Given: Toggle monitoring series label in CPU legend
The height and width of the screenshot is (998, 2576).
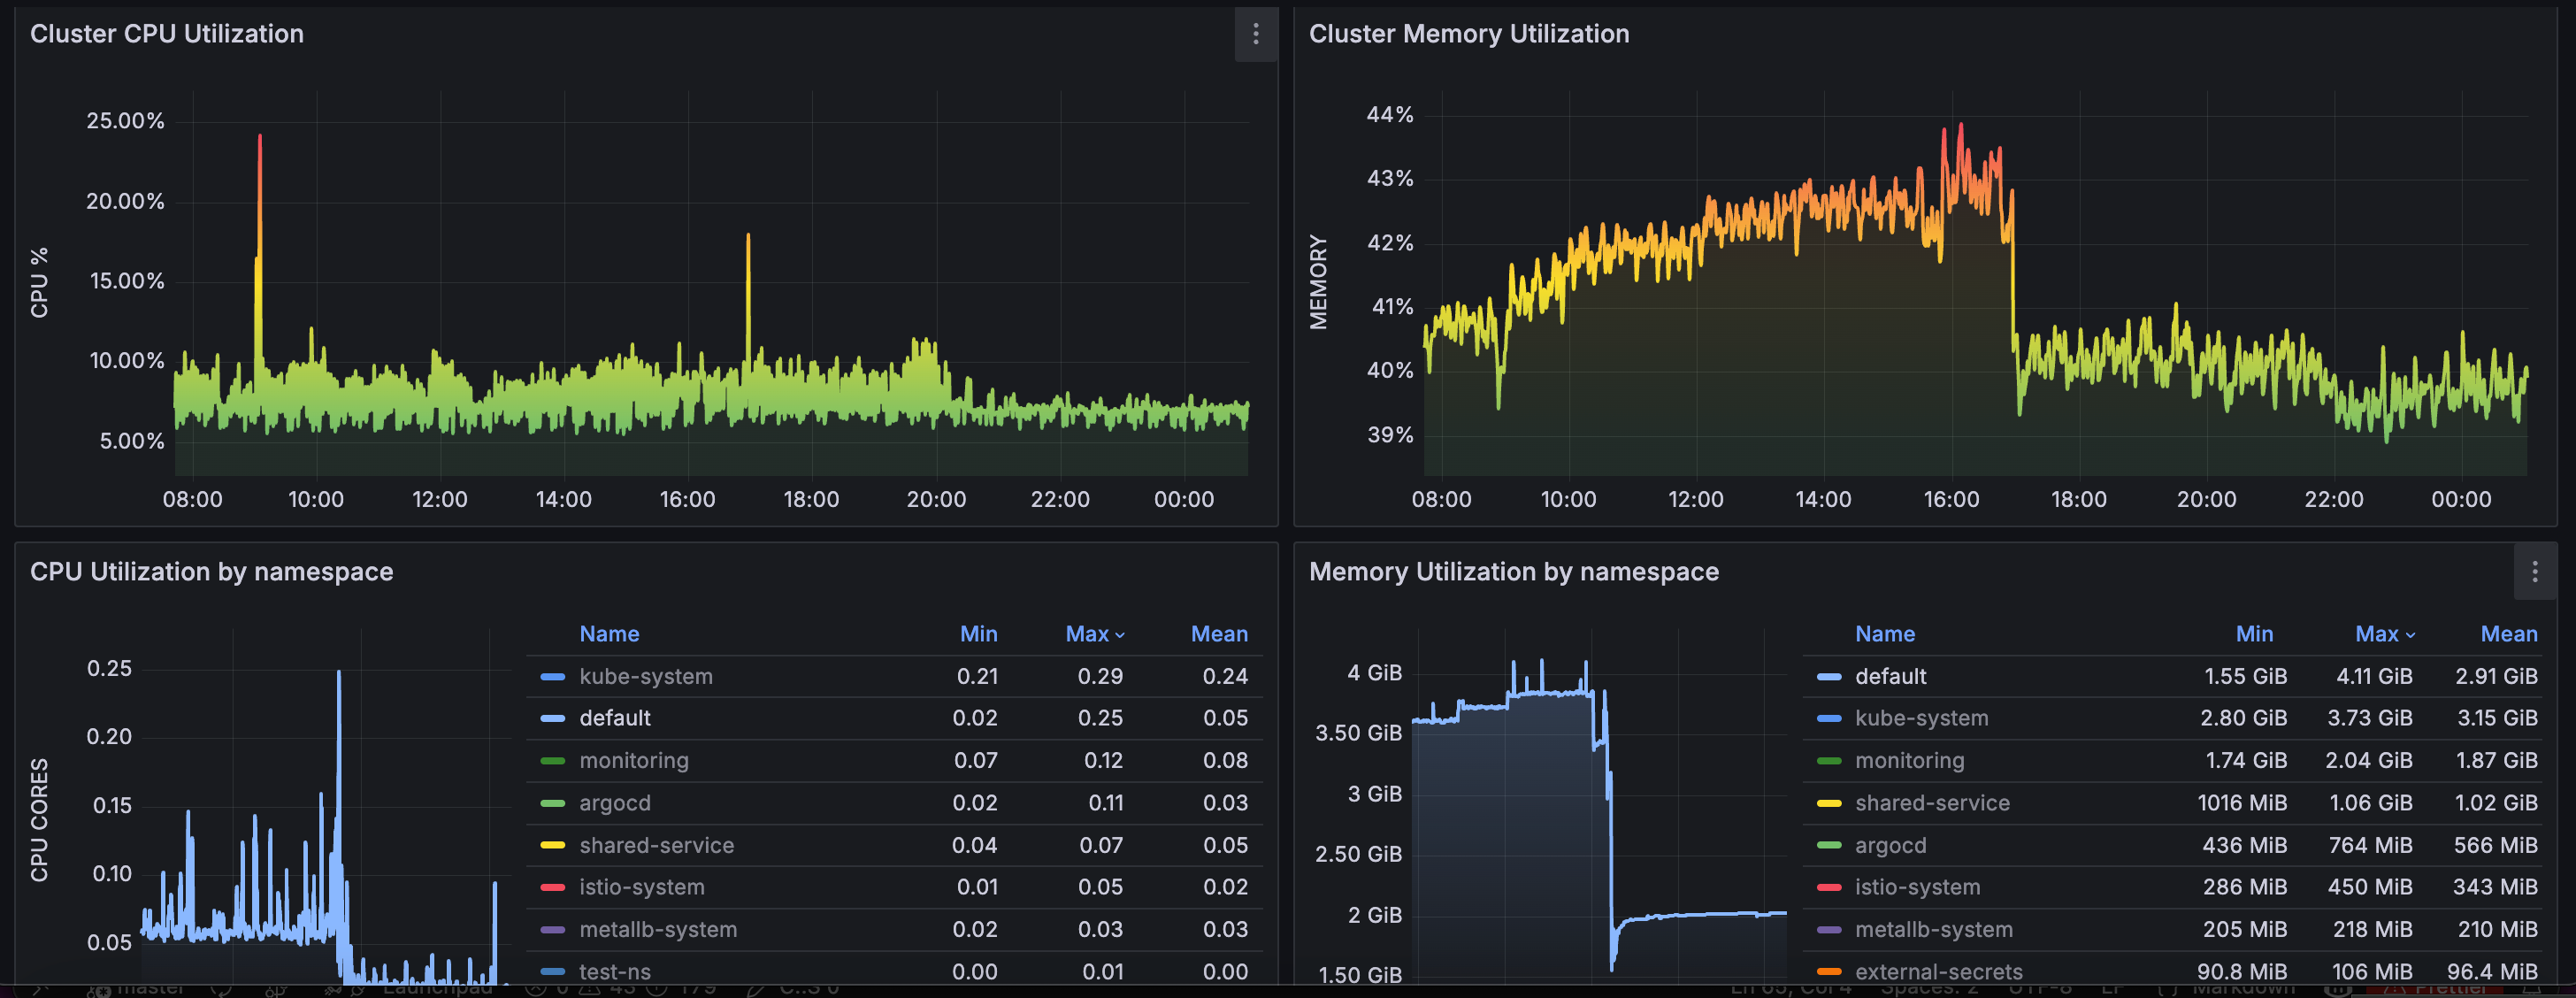Looking at the screenshot, I should pyautogui.click(x=633, y=761).
